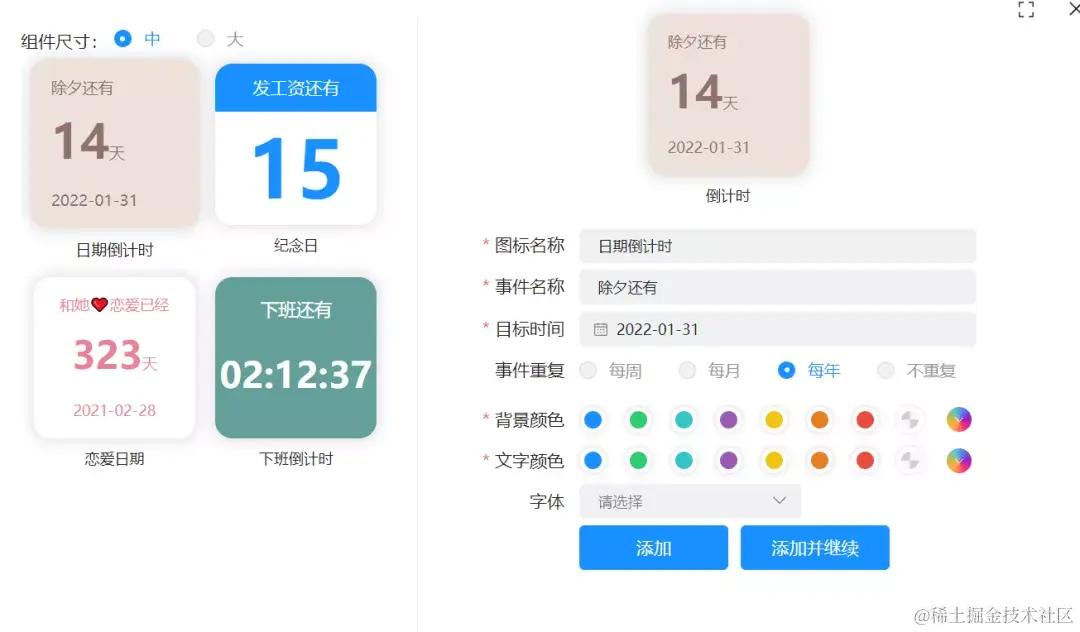The image size is (1080, 632).
Task: Pick red text color swatch
Action: (864, 460)
